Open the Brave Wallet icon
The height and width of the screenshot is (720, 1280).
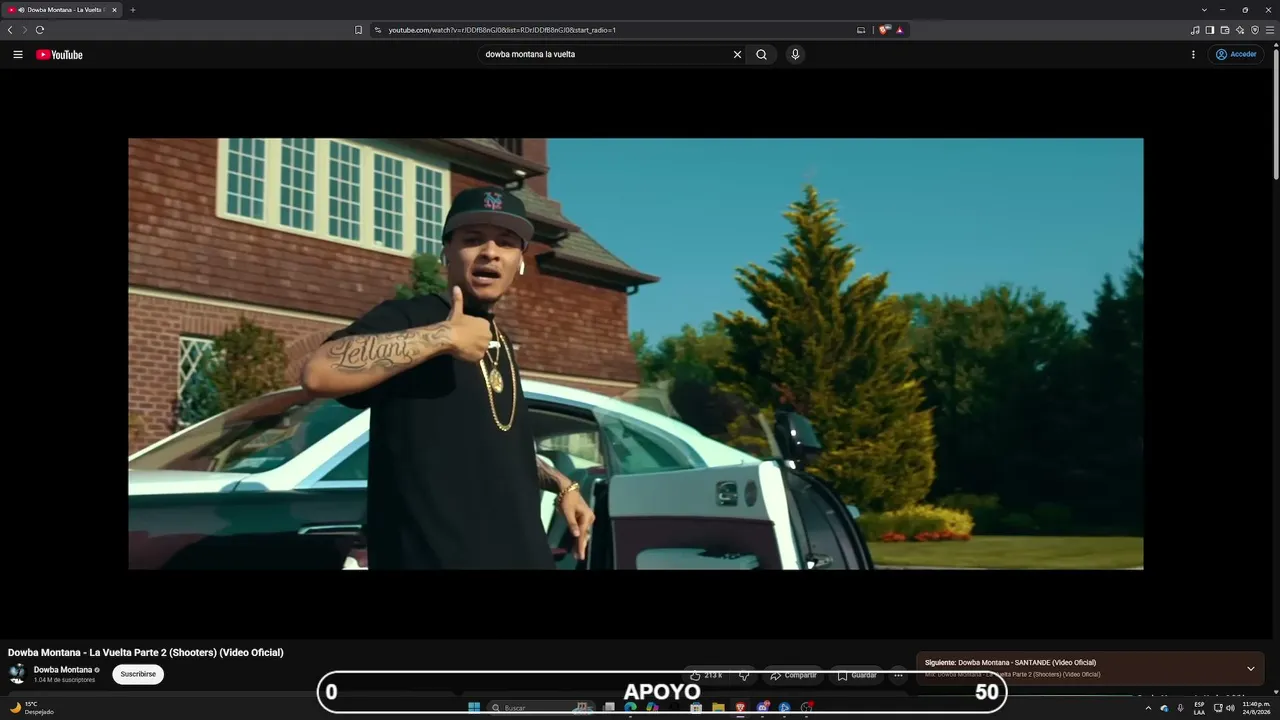pyautogui.click(x=1225, y=30)
